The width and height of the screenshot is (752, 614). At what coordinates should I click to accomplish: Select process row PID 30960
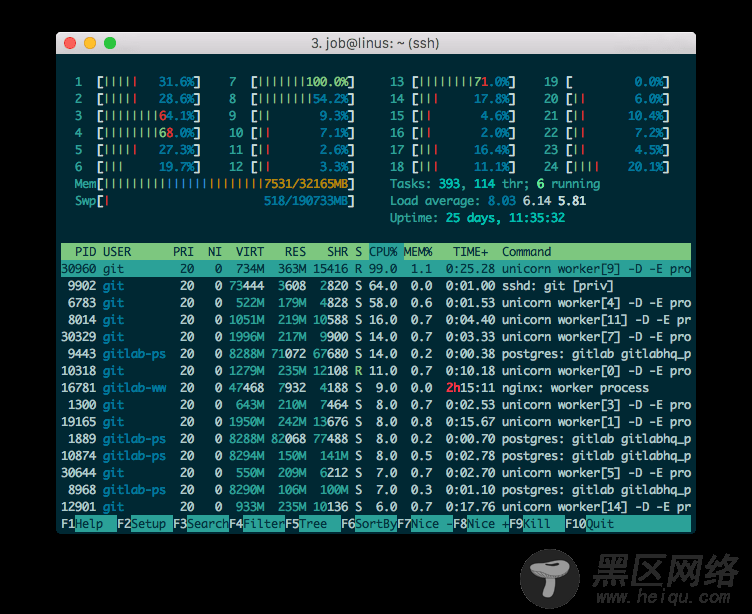(x=376, y=269)
